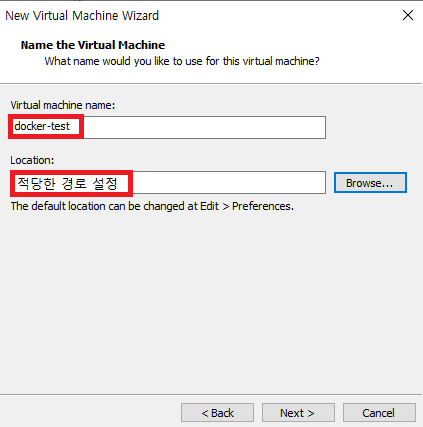Cancel the New Virtual Machine Wizard
Screen dimensions: 423x427
click(379, 413)
